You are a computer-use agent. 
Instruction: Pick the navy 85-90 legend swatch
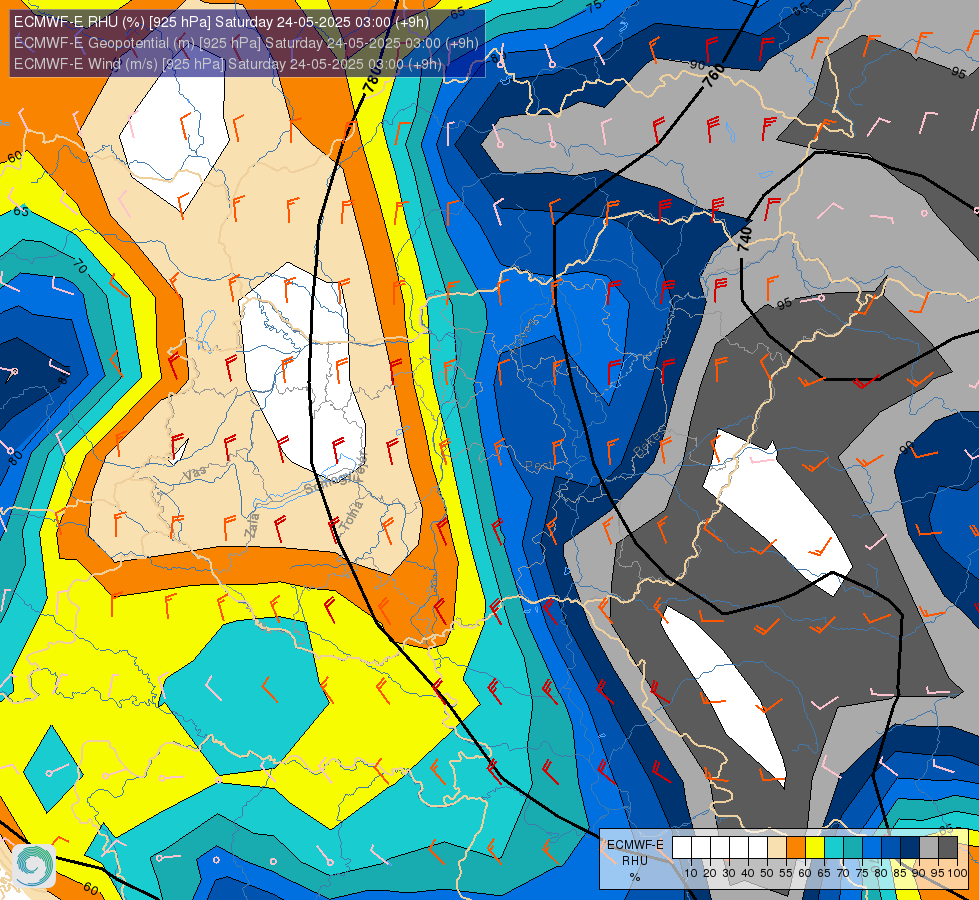tap(910, 848)
